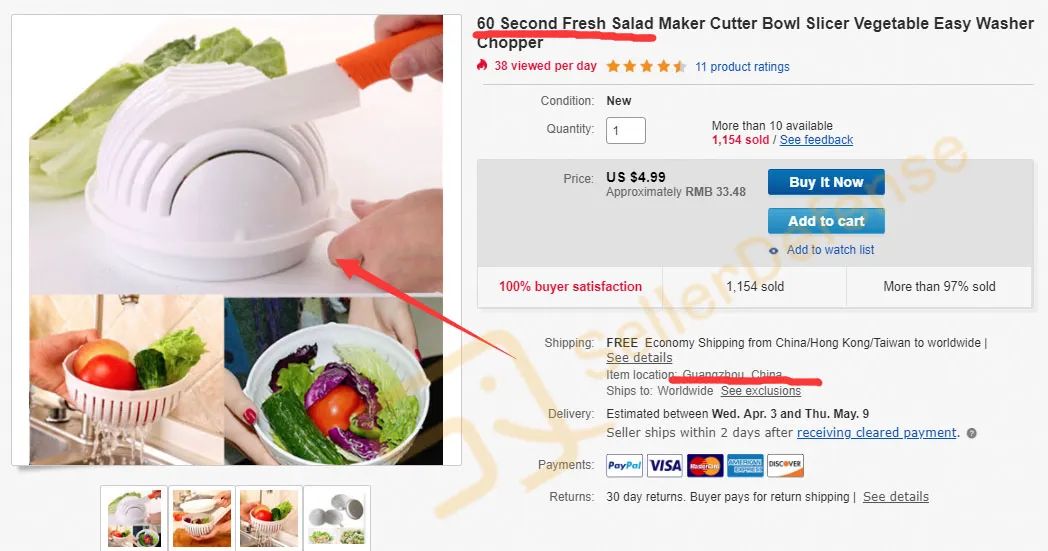The image size is (1048, 551).
Task: Open the See exclusions link
Action: click(x=761, y=391)
